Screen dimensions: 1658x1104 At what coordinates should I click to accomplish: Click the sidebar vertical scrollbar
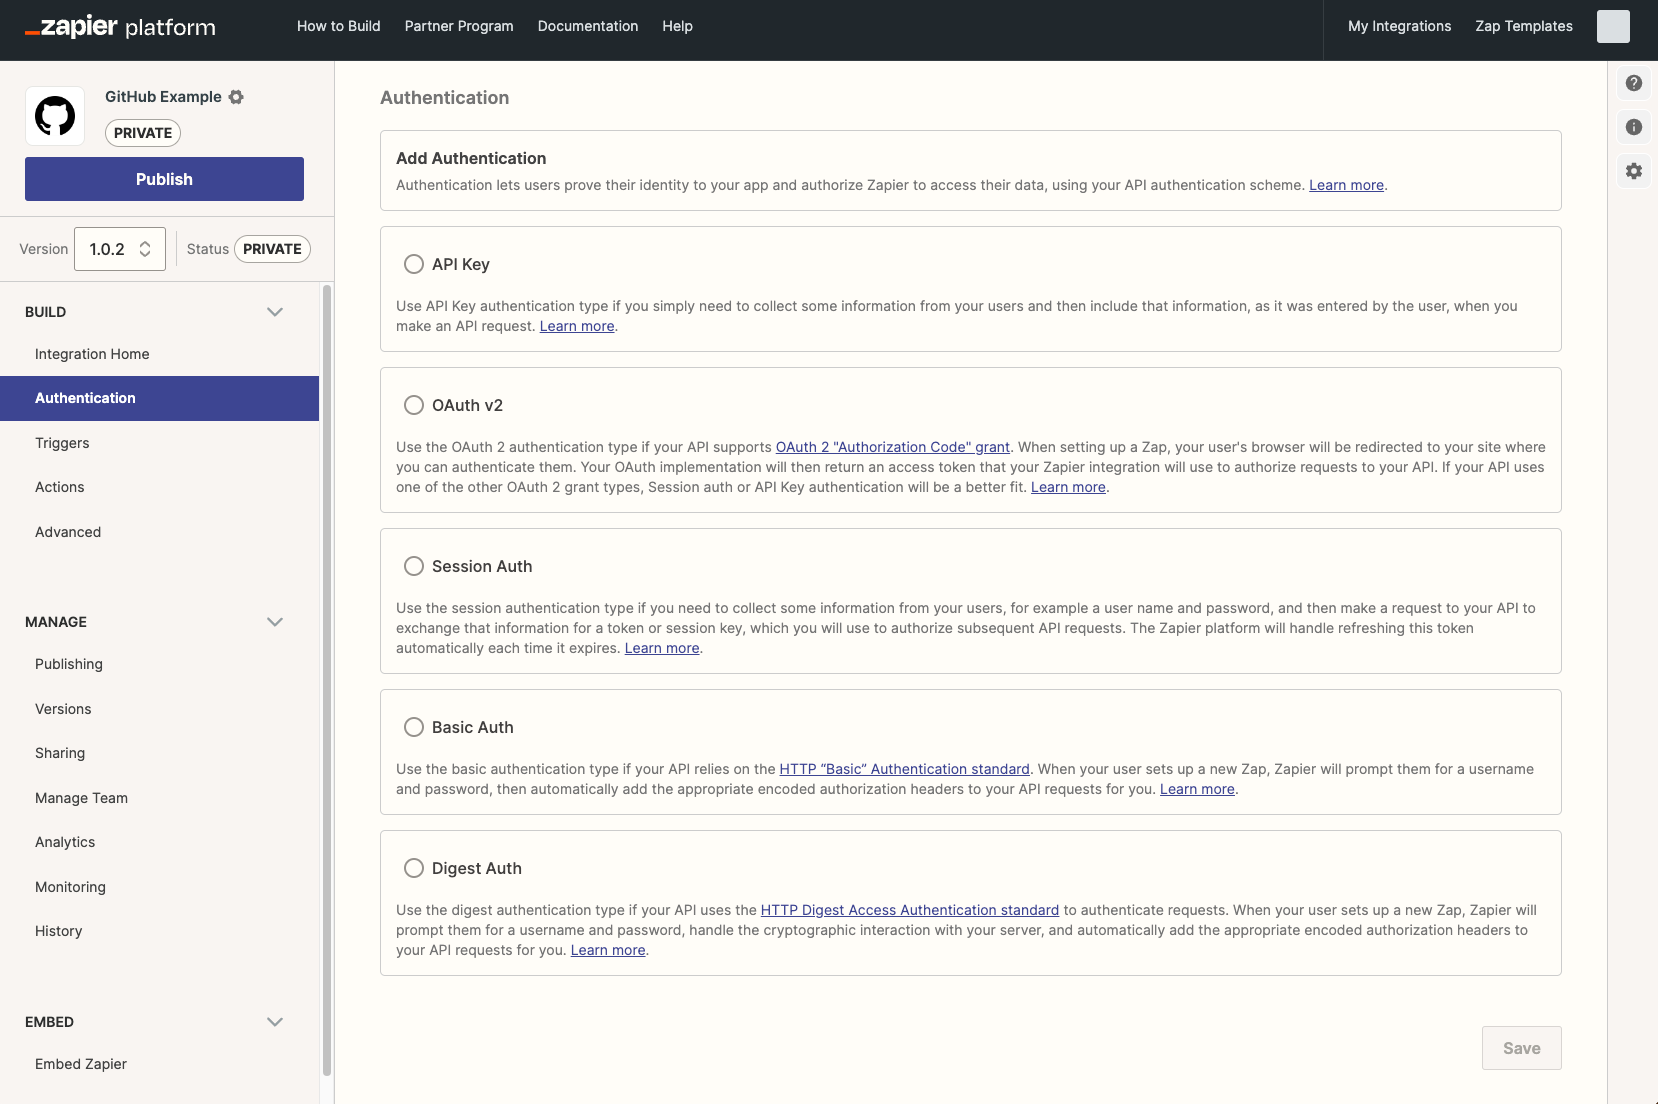click(x=327, y=680)
